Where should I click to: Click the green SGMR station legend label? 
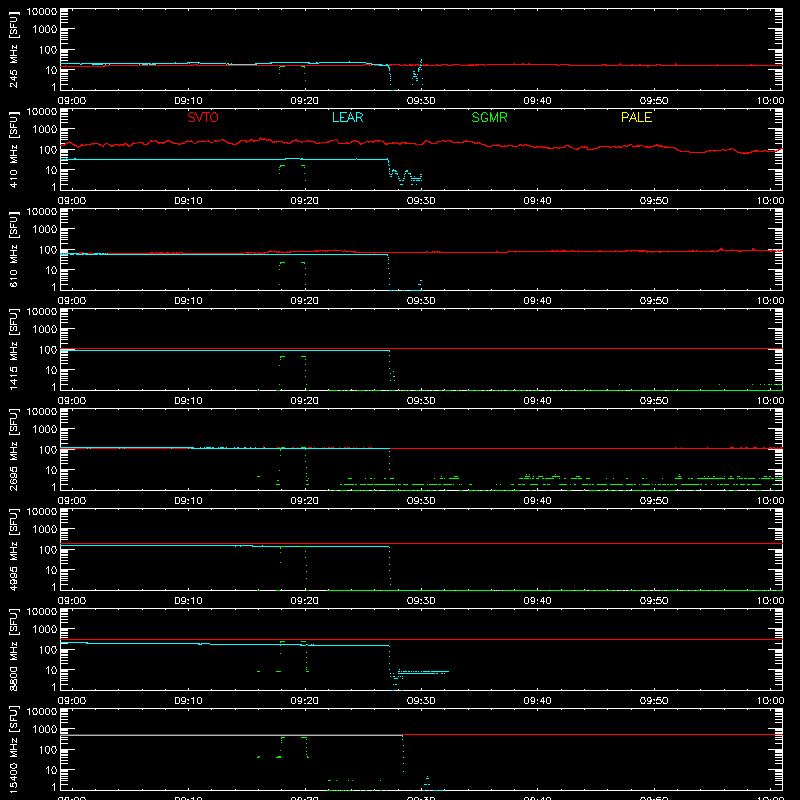[489, 117]
